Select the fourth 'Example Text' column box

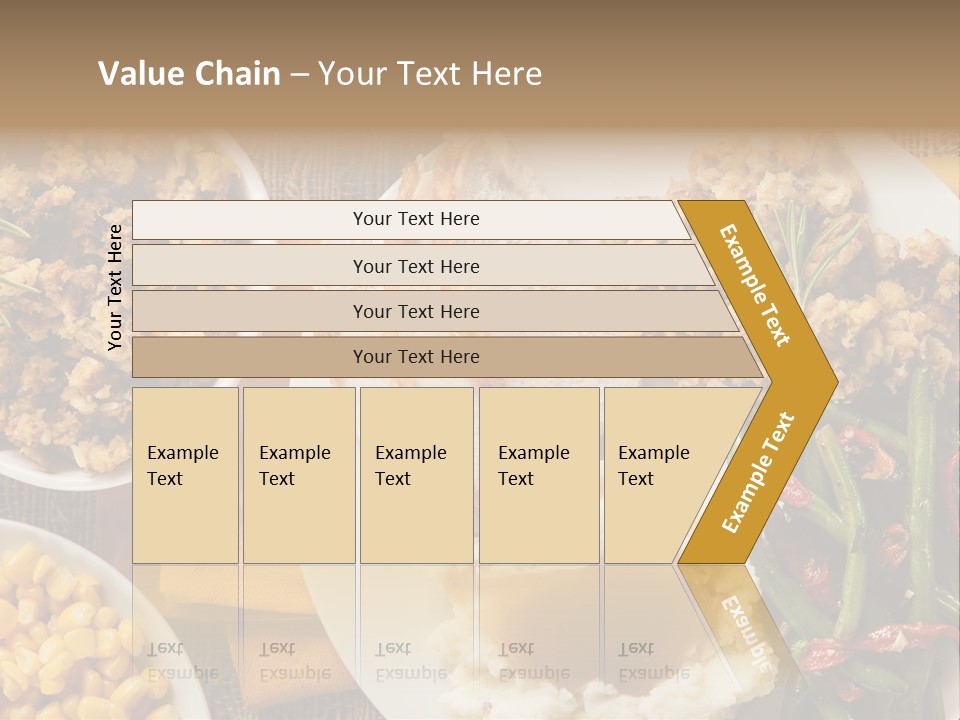click(x=539, y=475)
